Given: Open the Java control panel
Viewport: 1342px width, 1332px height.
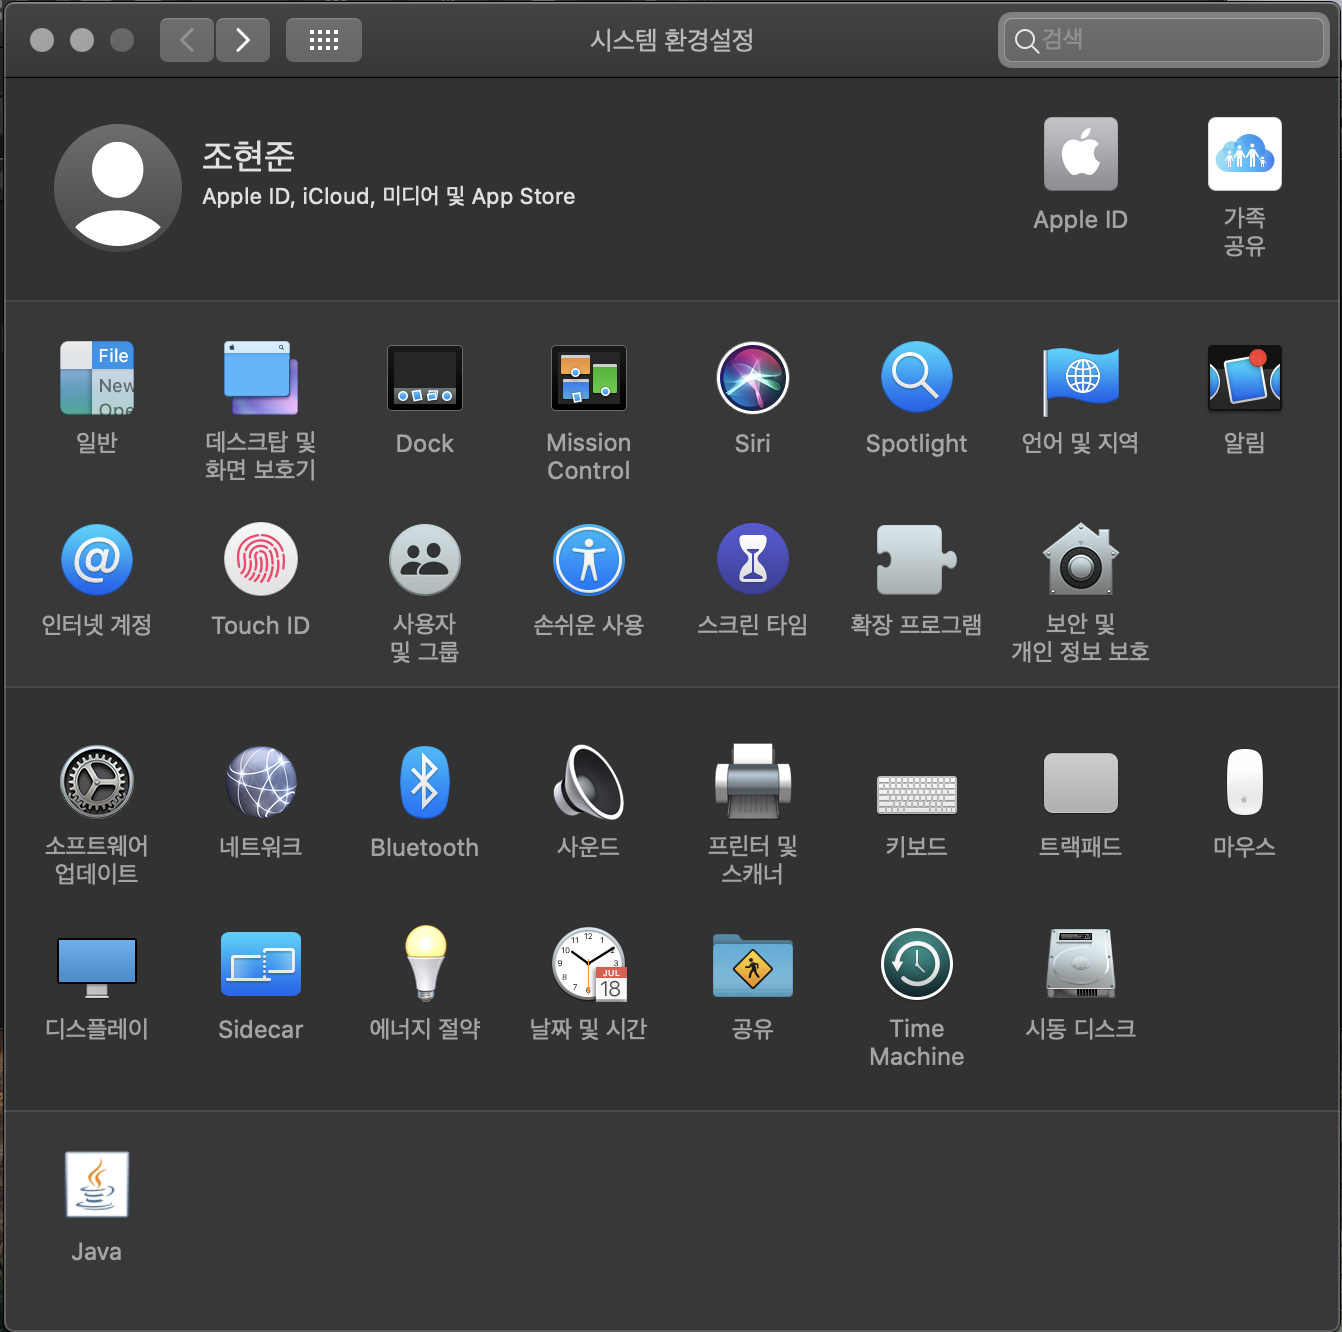Looking at the screenshot, I should tap(97, 1185).
